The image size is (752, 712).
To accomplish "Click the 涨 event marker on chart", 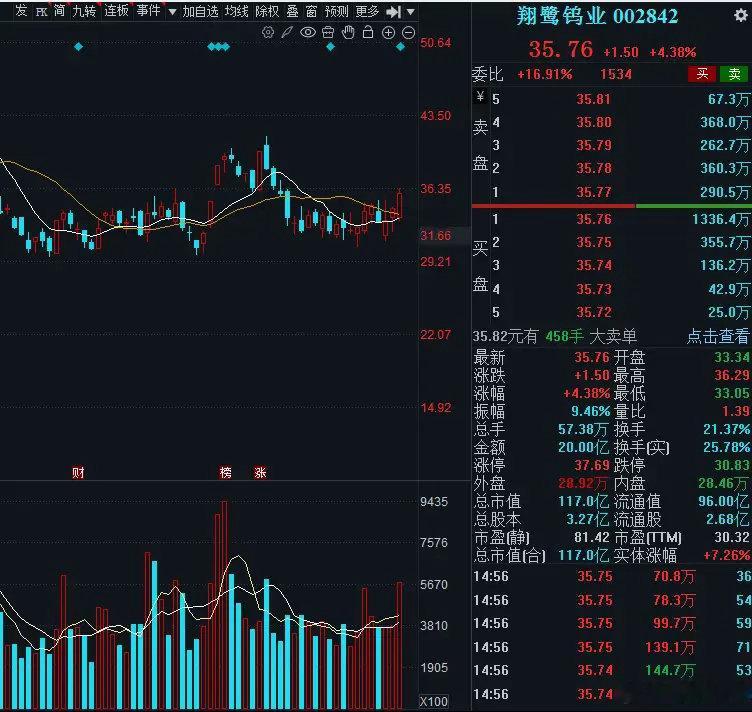I will pyautogui.click(x=260, y=473).
